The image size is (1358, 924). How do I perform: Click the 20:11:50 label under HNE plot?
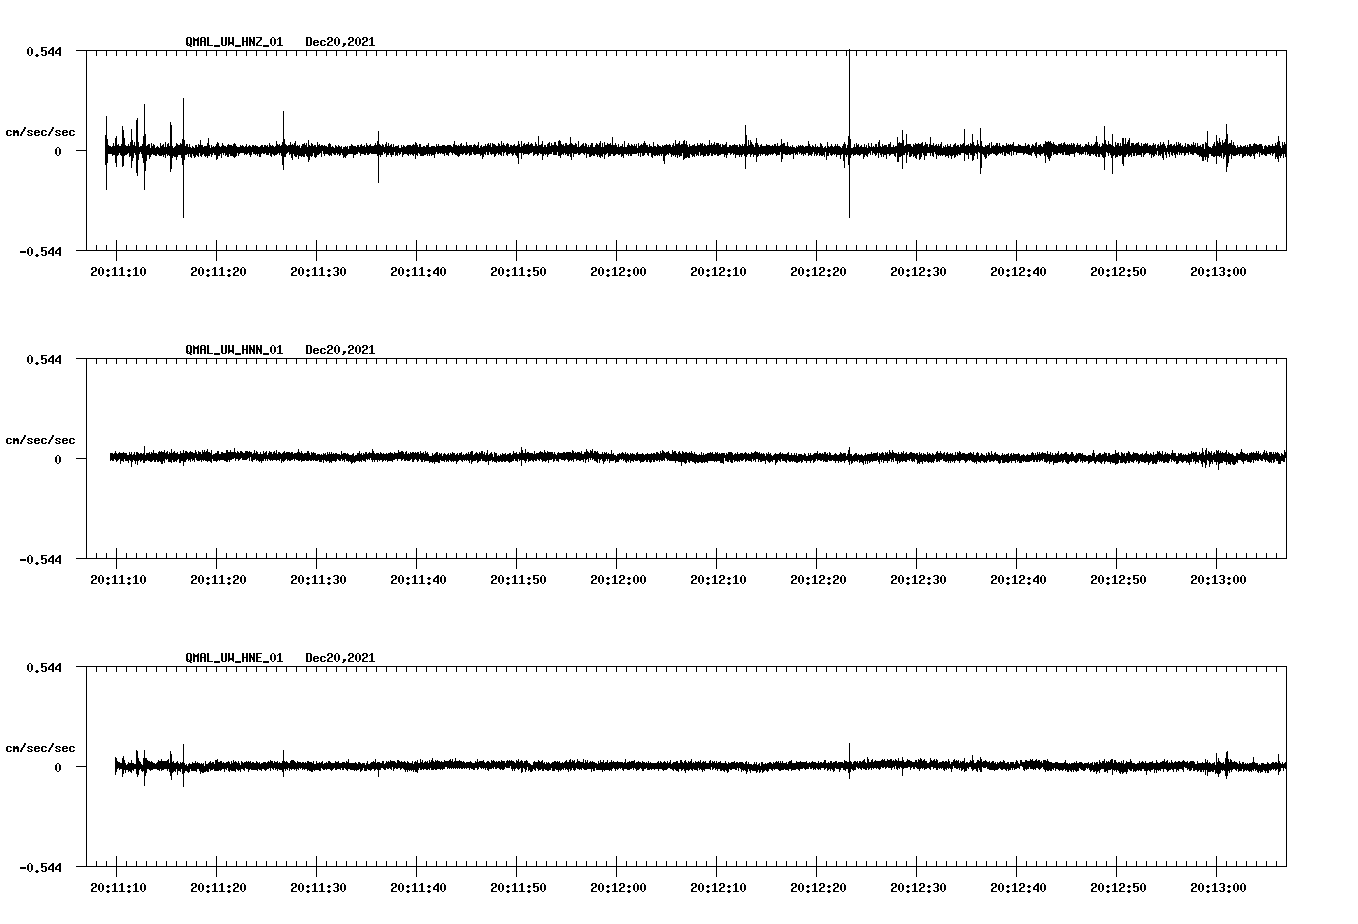pos(518,888)
